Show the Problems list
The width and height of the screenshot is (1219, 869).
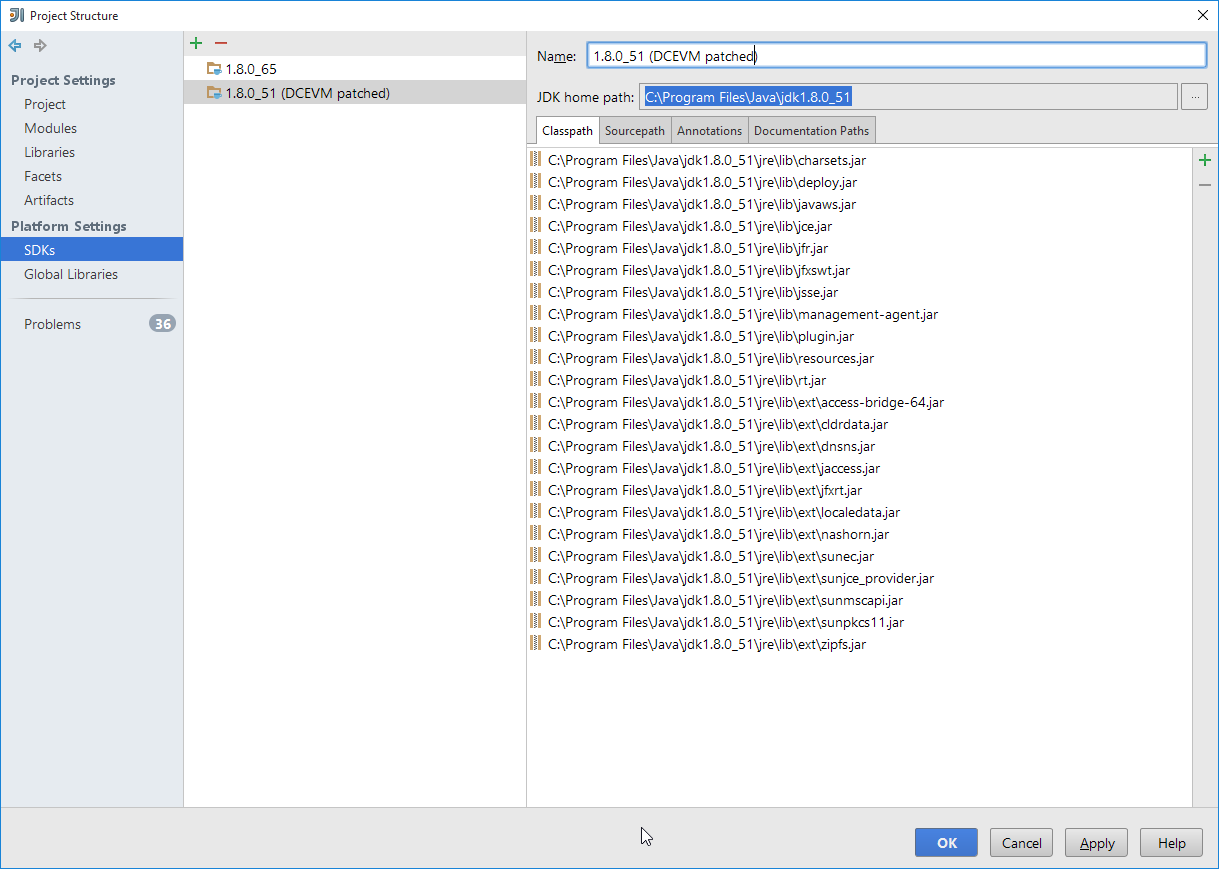tap(52, 324)
